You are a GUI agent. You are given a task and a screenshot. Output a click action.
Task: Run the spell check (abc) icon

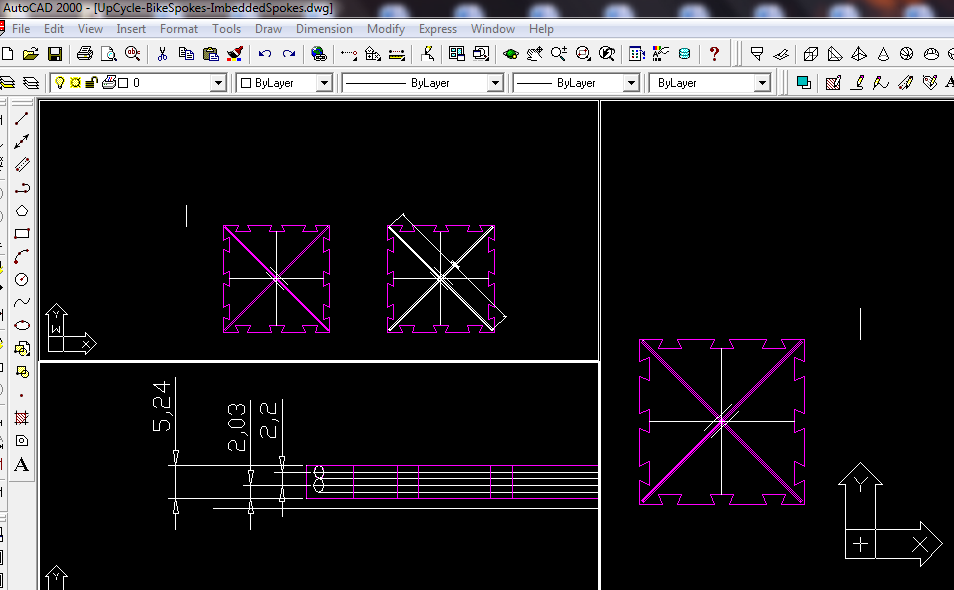[133, 54]
